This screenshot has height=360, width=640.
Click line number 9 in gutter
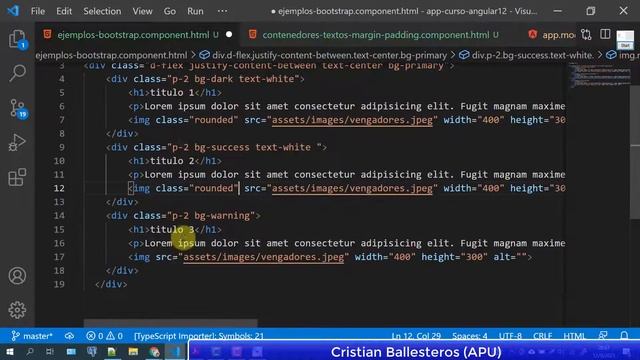[62, 147]
